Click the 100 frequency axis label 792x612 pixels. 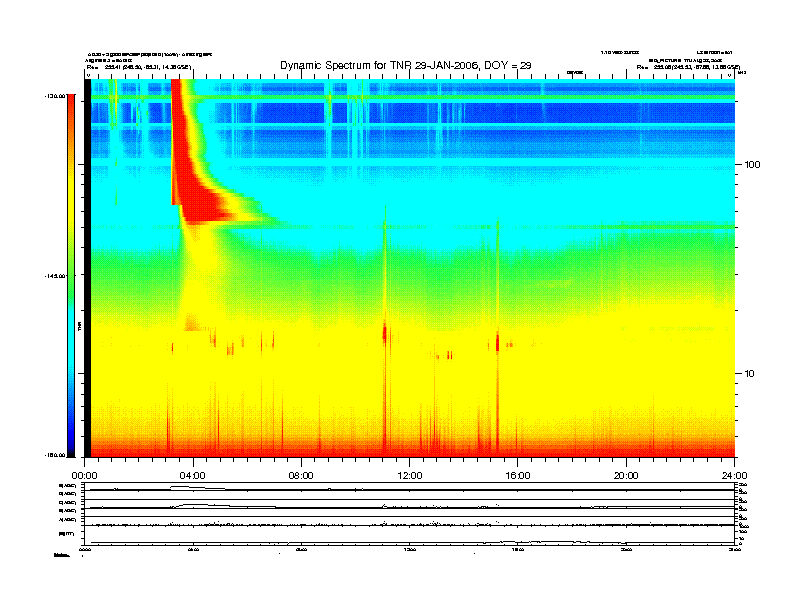pos(752,165)
